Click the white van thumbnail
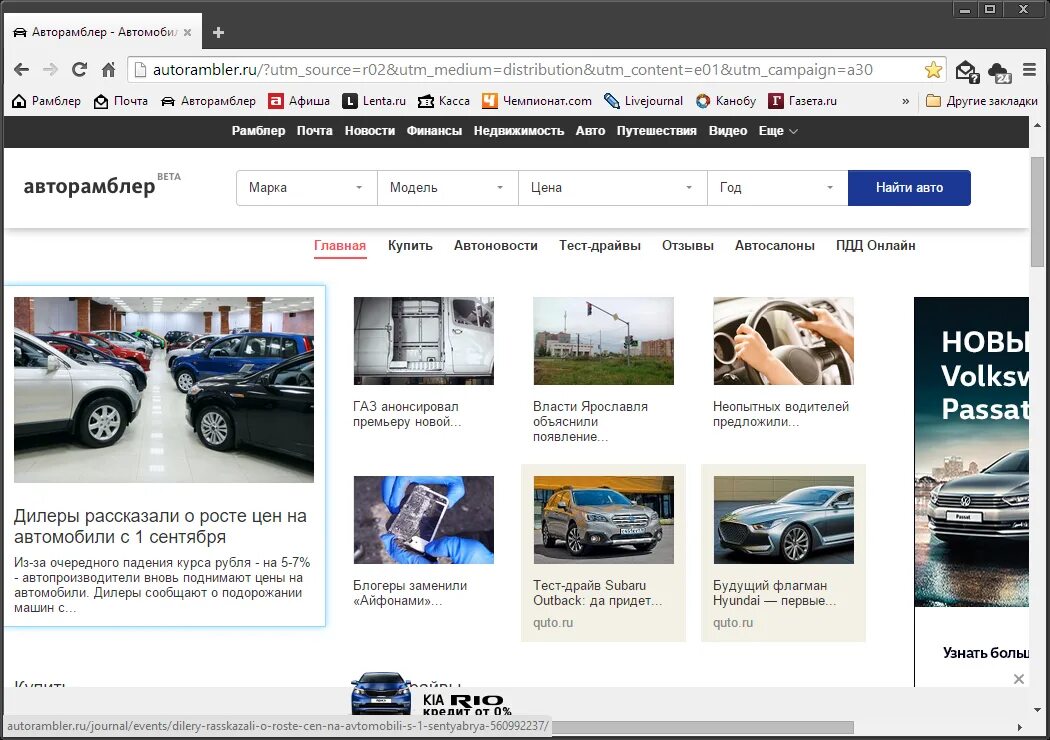The width and height of the screenshot is (1050, 740). pyautogui.click(x=424, y=341)
